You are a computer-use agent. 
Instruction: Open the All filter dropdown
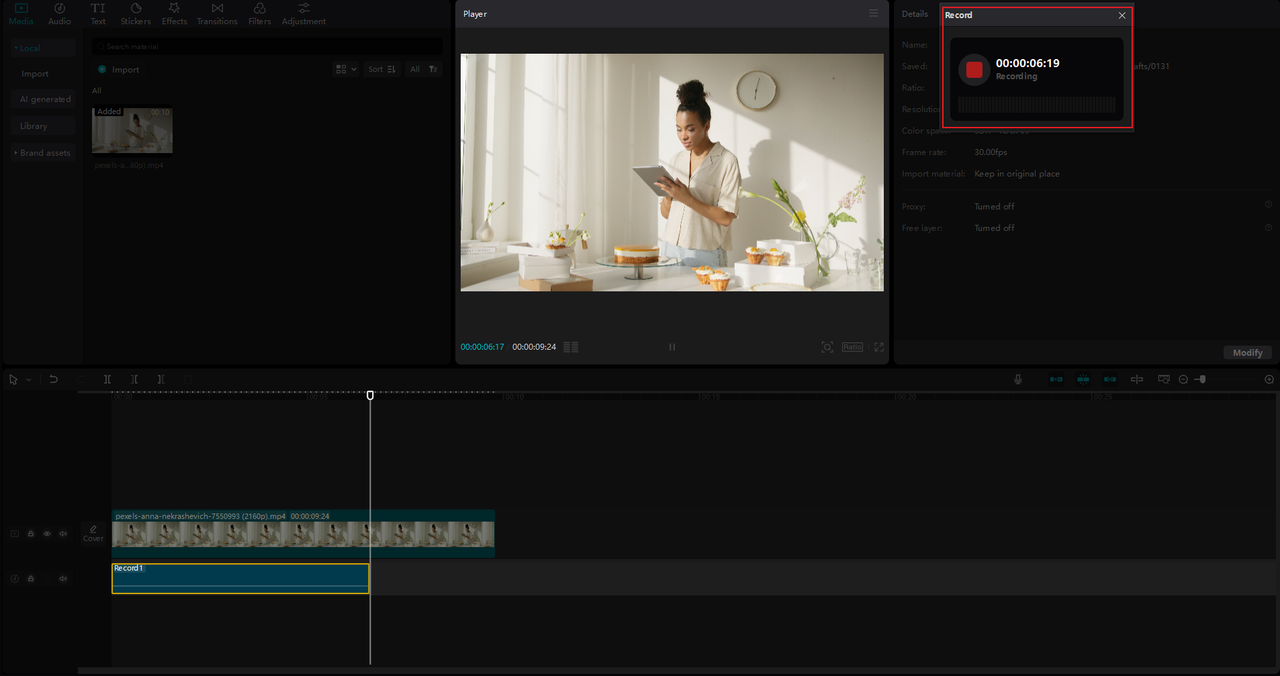424,69
